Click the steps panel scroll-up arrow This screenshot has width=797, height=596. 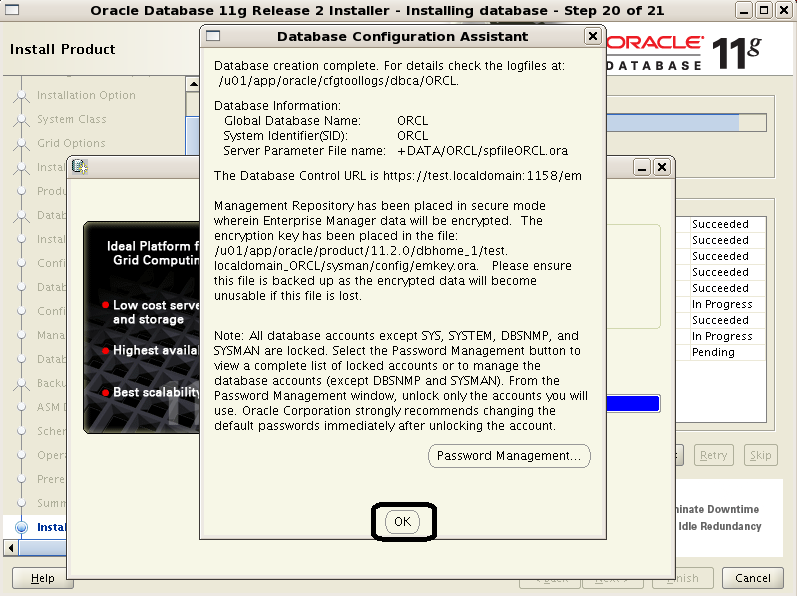pyautogui.click(x=194, y=85)
